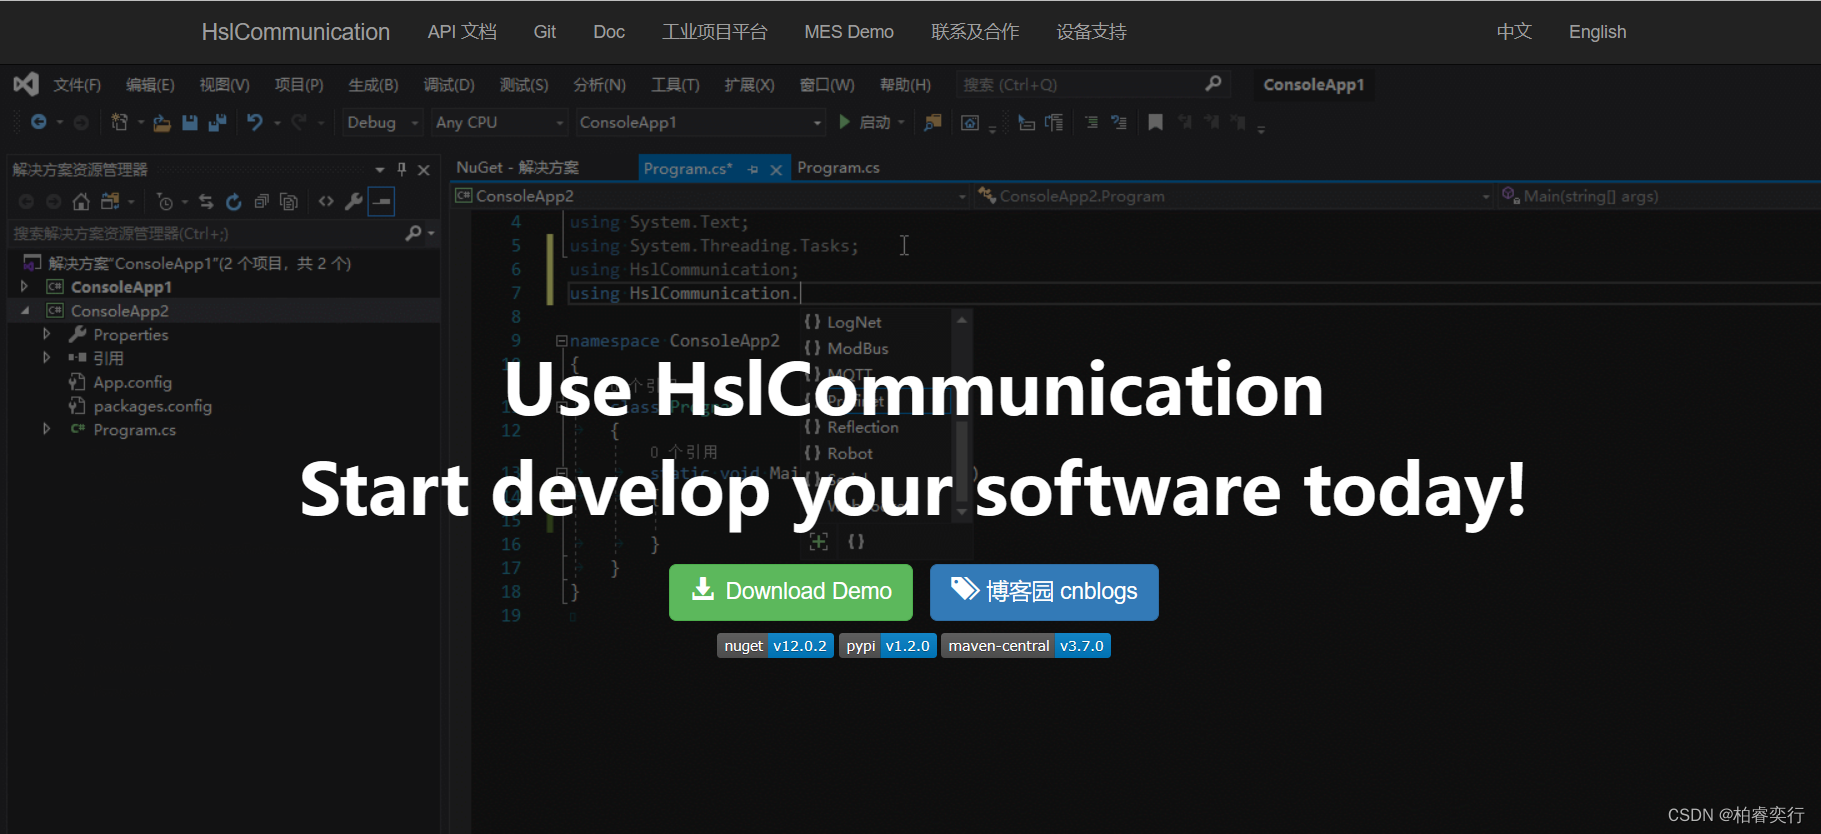Open the Doc navigation link

tap(609, 32)
